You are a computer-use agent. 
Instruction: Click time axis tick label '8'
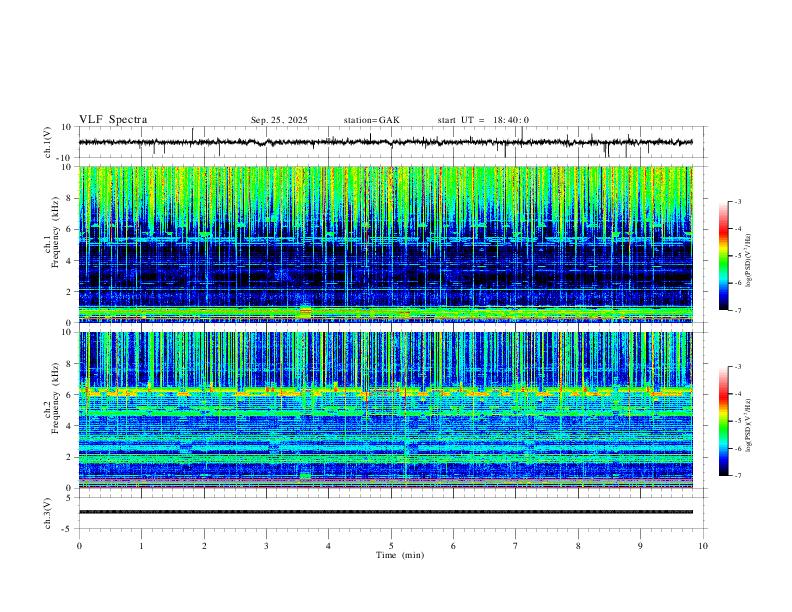tap(578, 546)
